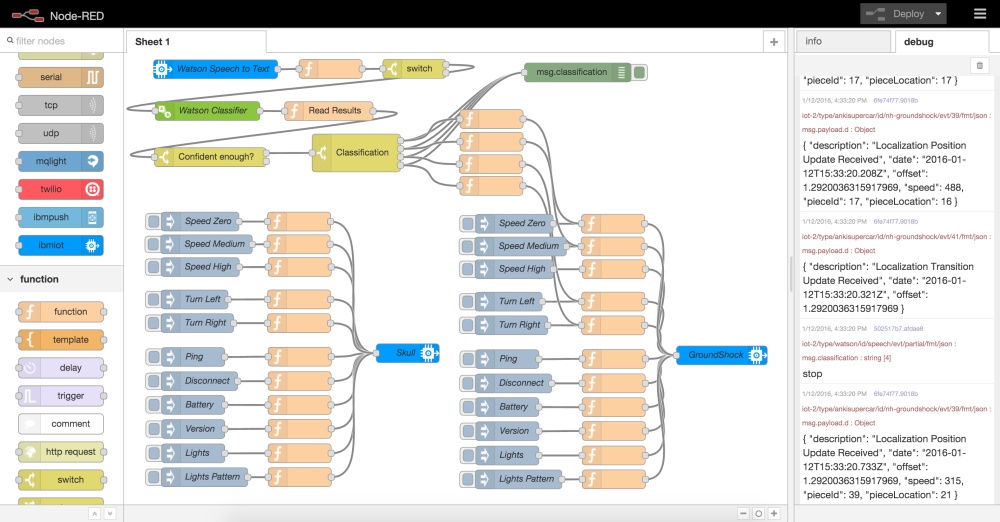
Task: Click the canvas zoom in button
Action: click(x=774, y=513)
